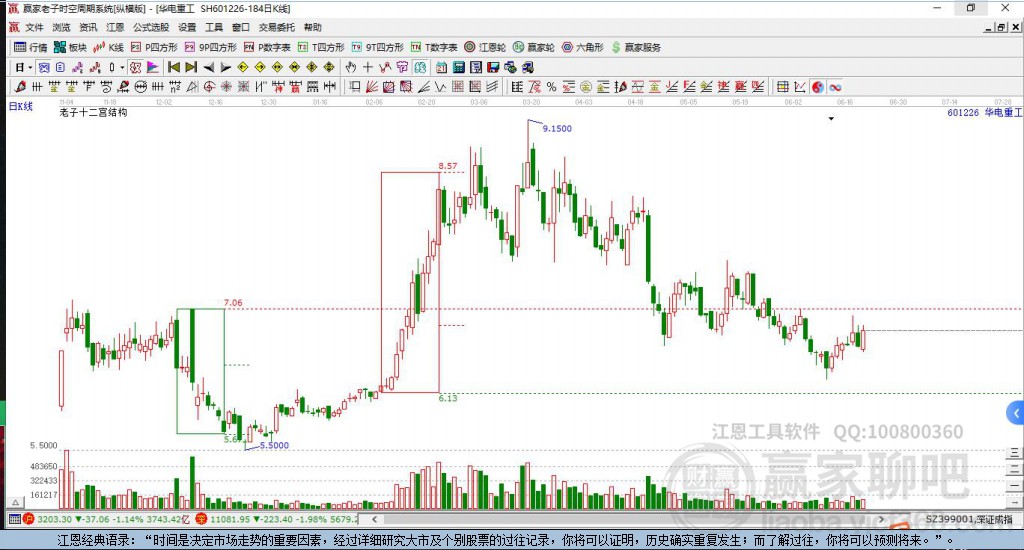Click the colored grid table icon
The height and width of the screenshot is (550, 1024).
(x=782, y=87)
